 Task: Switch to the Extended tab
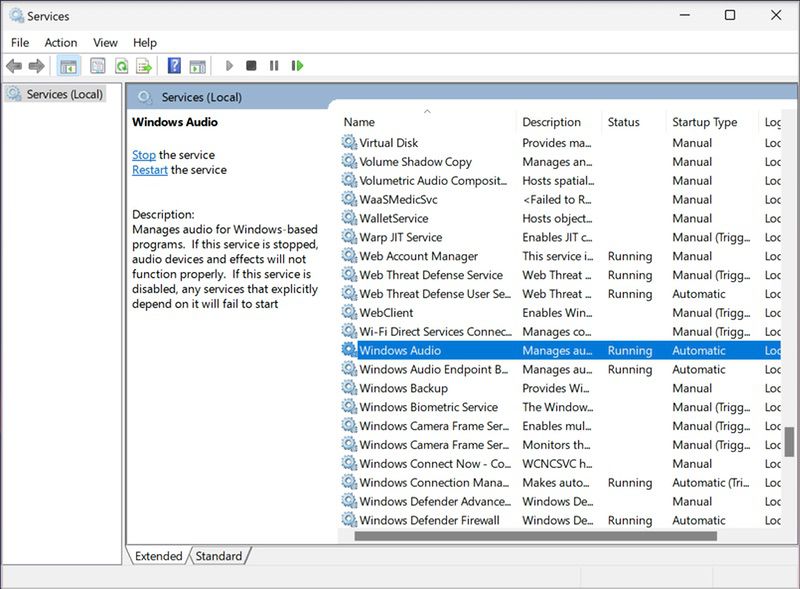[x=158, y=556]
